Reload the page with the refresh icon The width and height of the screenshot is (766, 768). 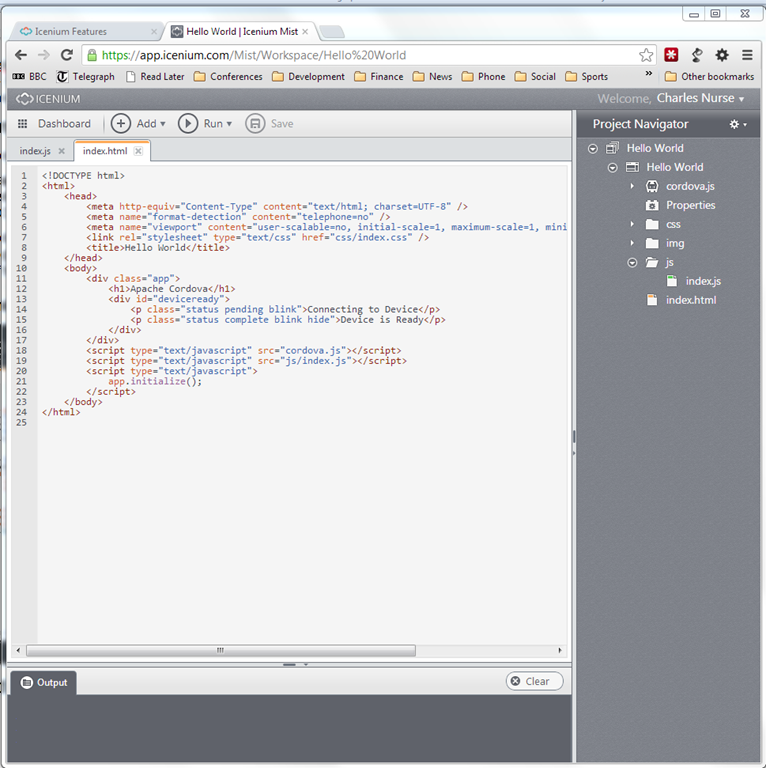click(67, 55)
